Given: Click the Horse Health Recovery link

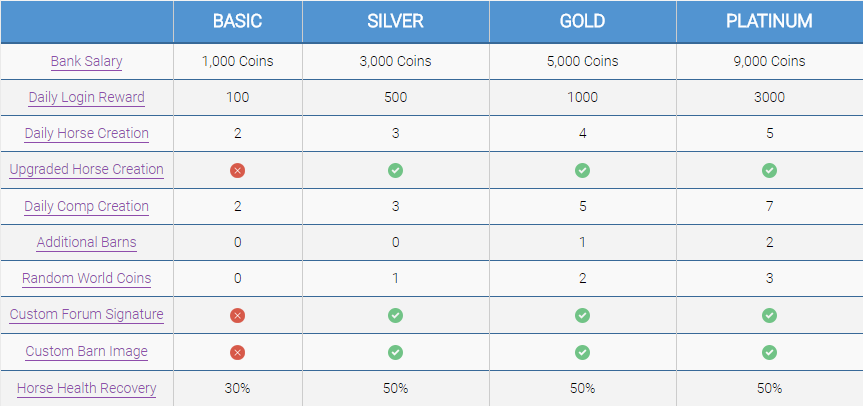Looking at the screenshot, I should click(x=87, y=387).
